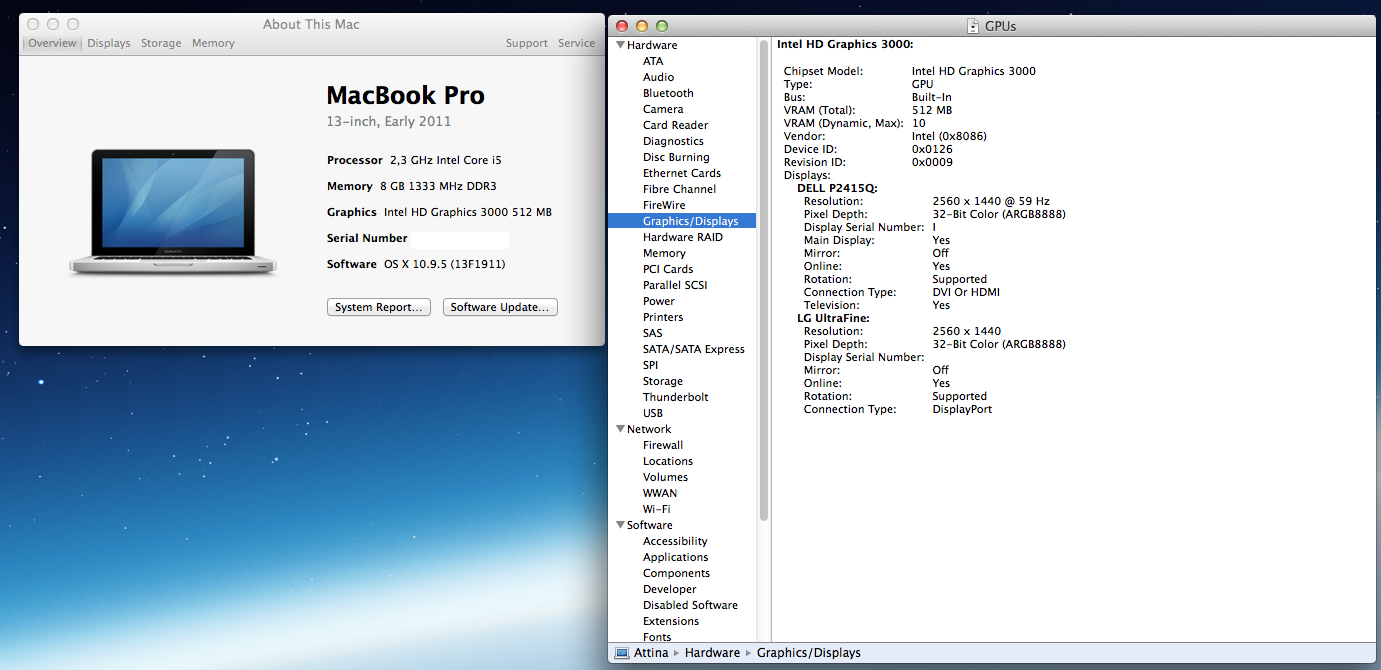Click the OS X 10.9.5 (13F1911) version text

coord(446,264)
